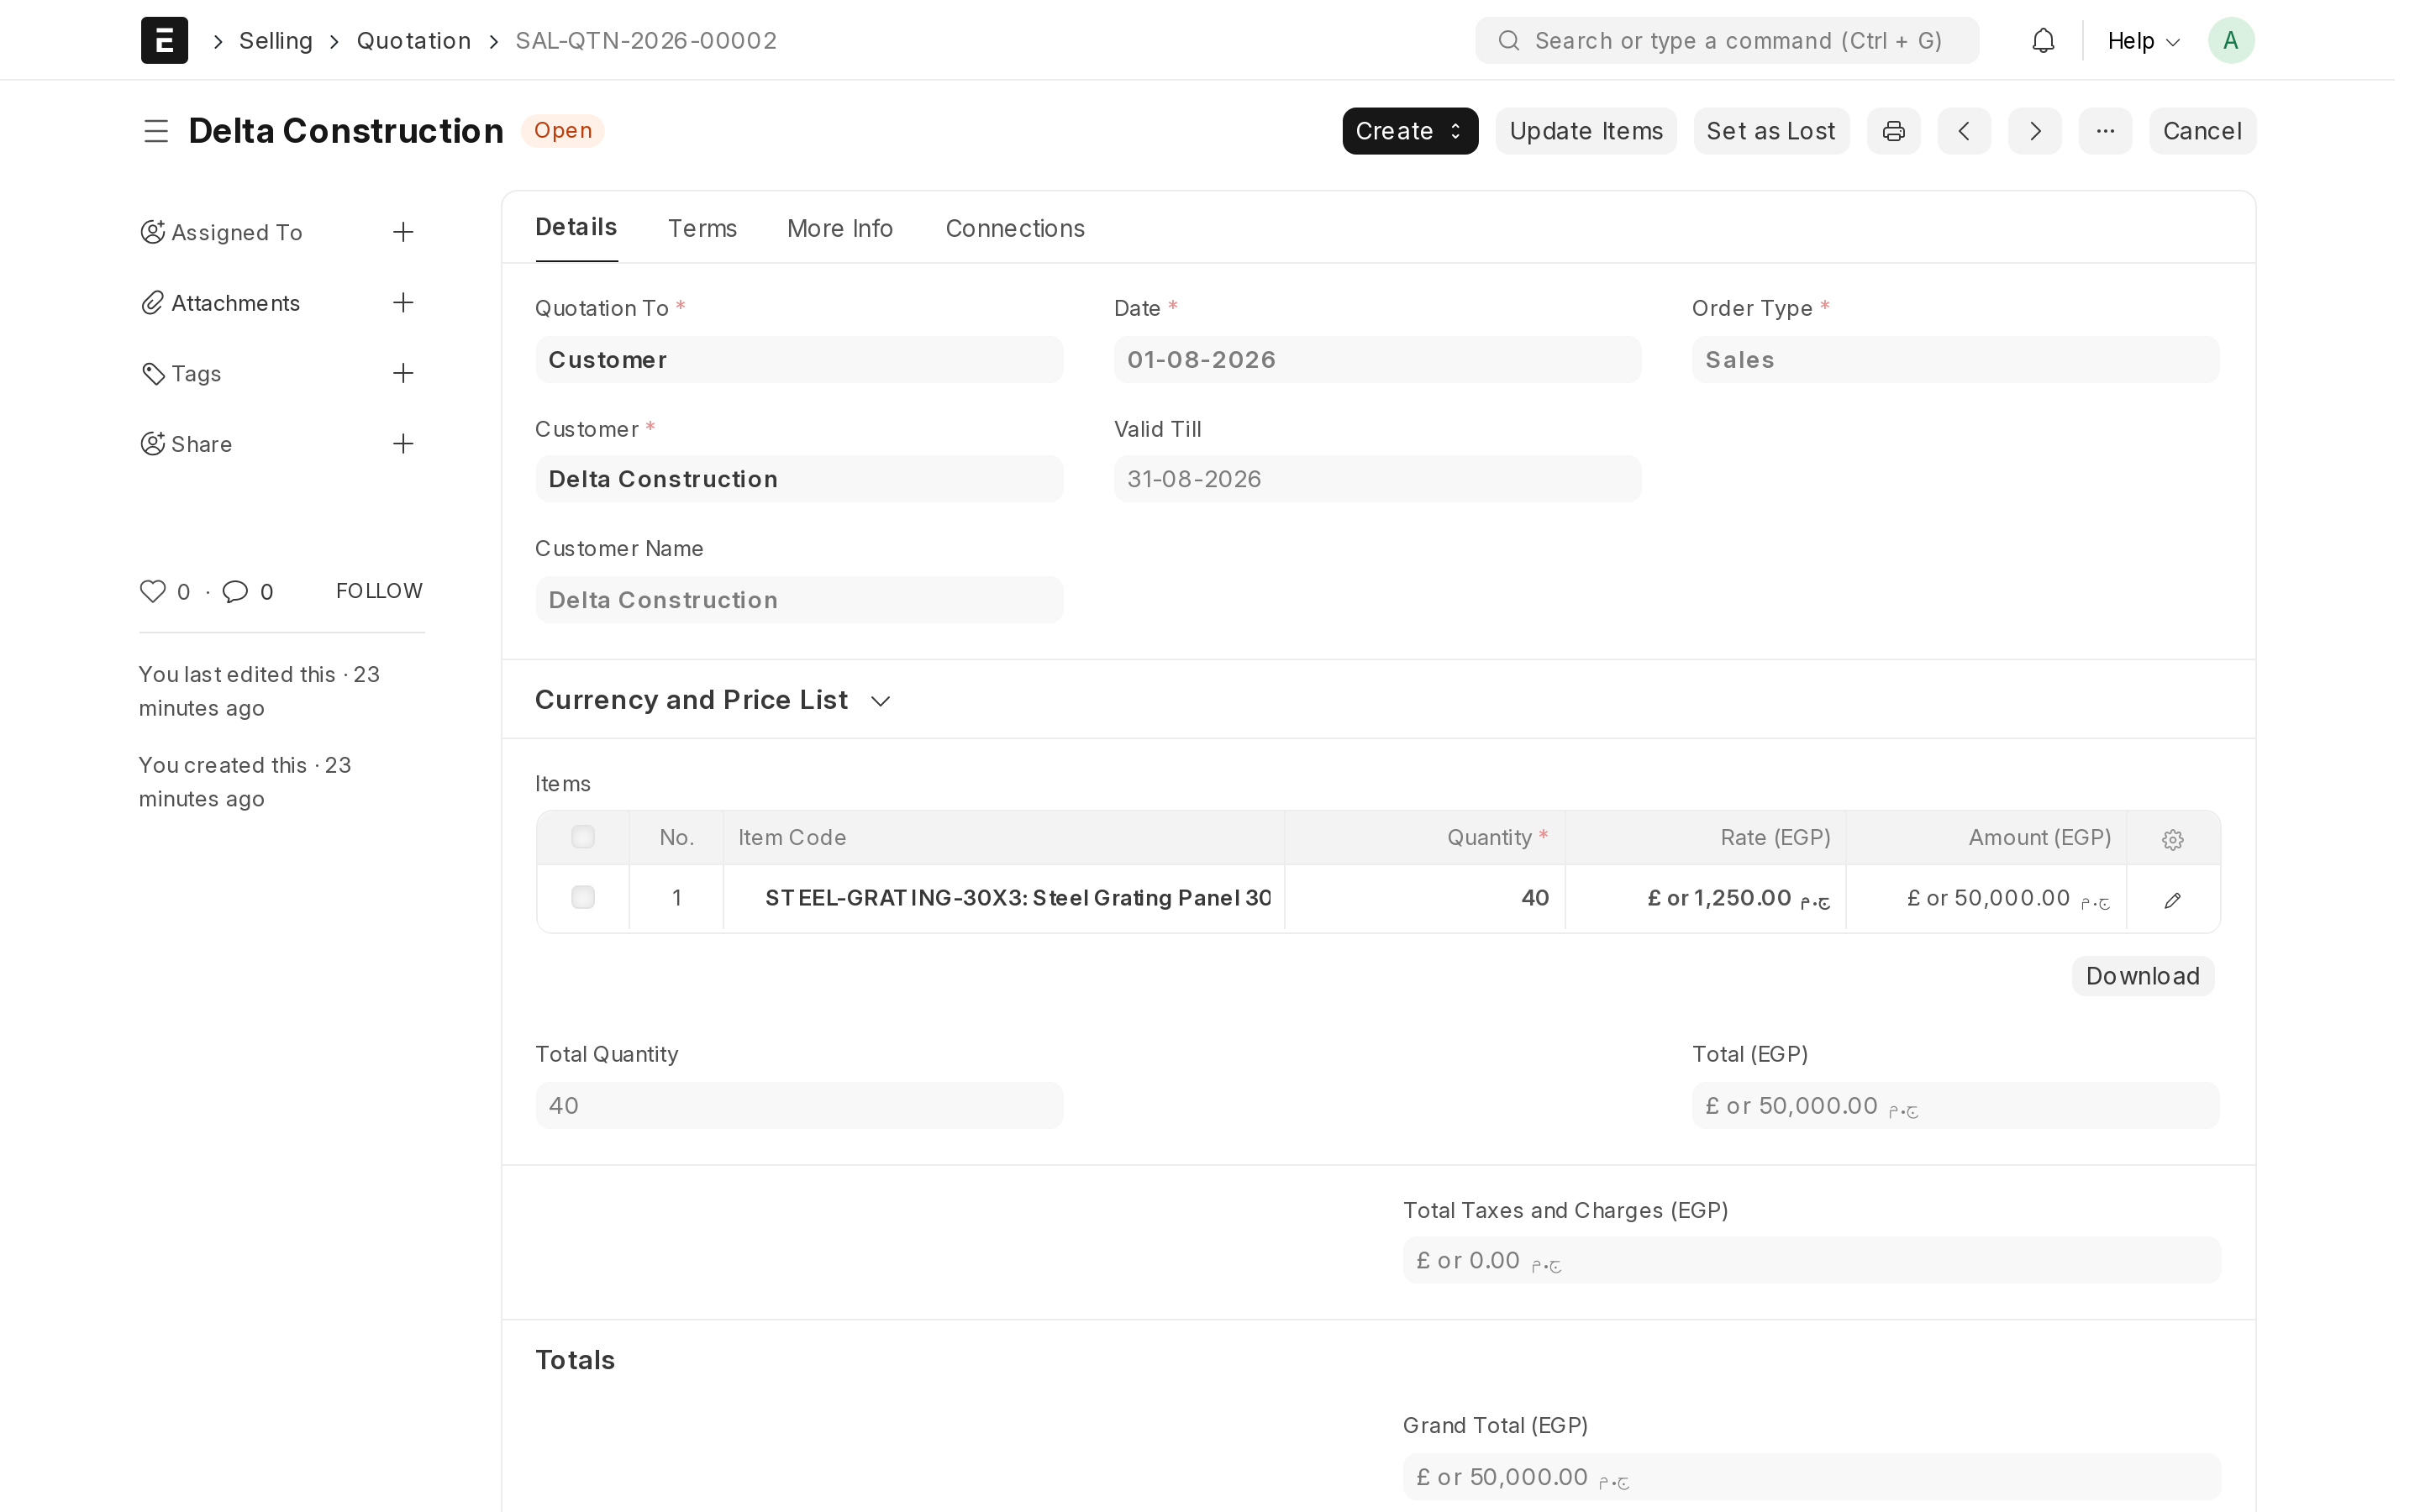Open comments bubble icon

tap(235, 591)
